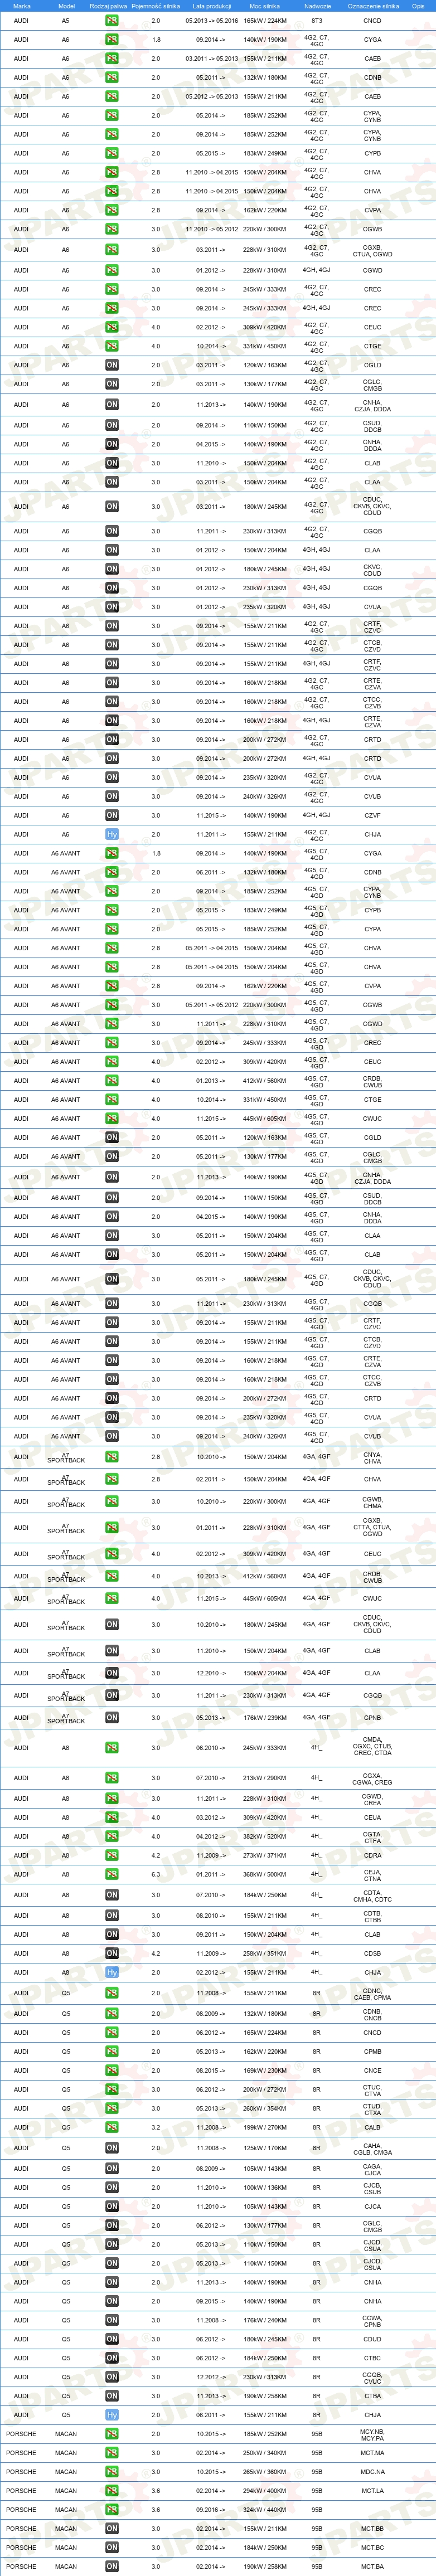Click the petrol icon for Porsche Macan MDC.NA

pyautogui.click(x=112, y=2472)
